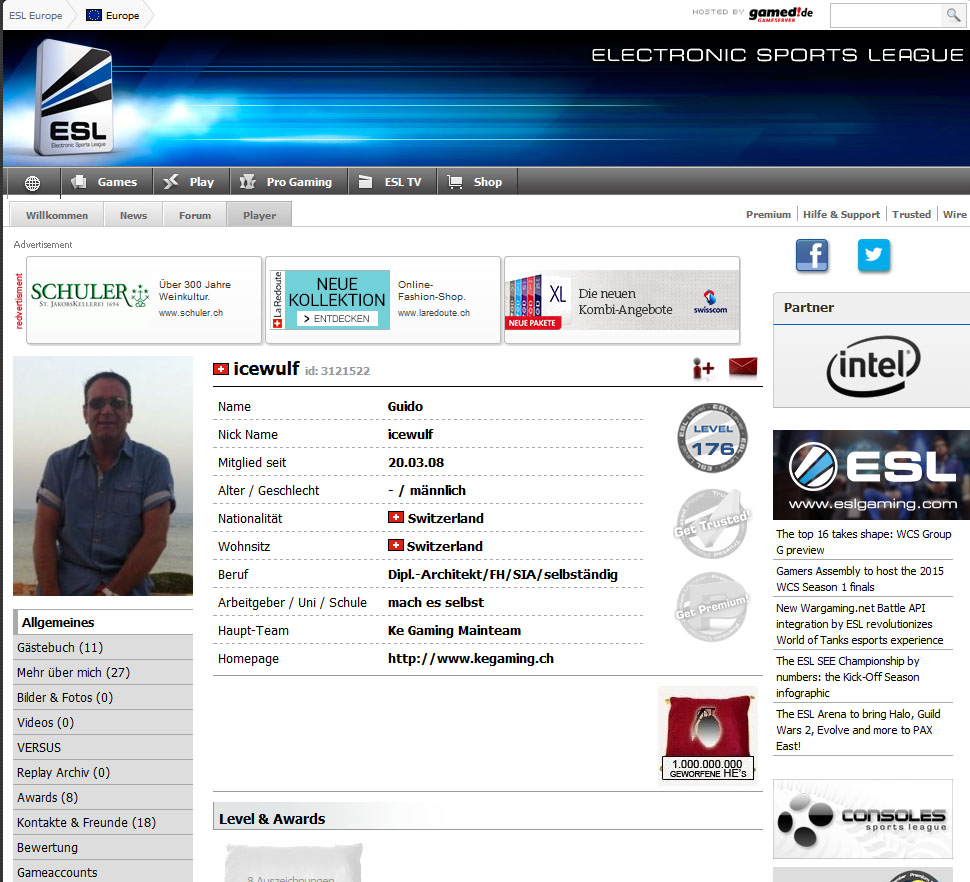The image size is (970, 882).
Task: Click the globe icon in navigation bar
Action: coord(32,182)
